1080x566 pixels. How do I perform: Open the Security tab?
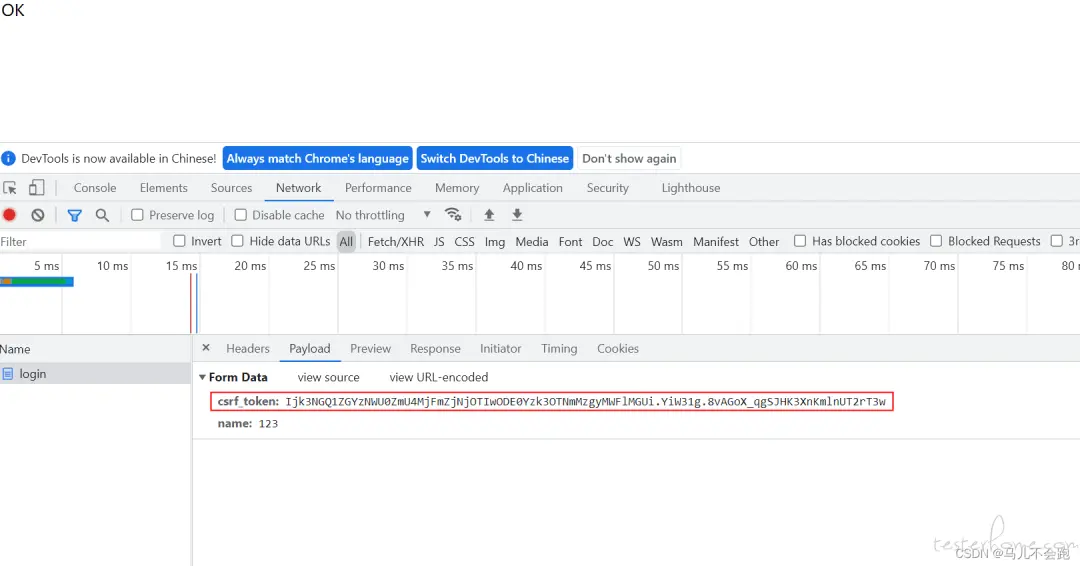click(x=608, y=188)
